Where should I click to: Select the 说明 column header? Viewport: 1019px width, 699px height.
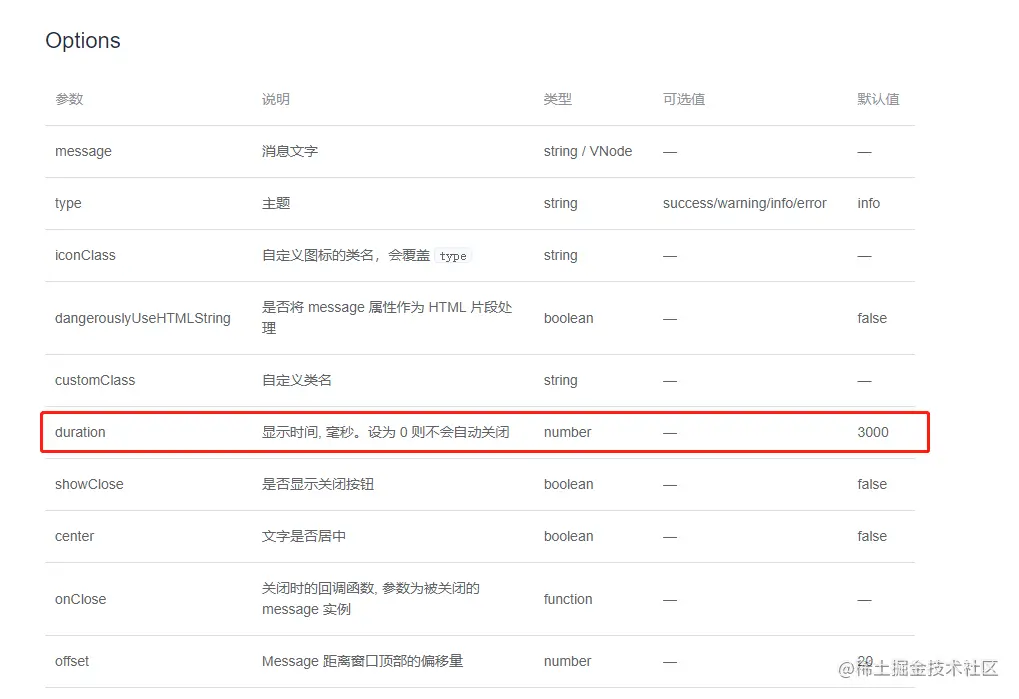tap(276, 99)
